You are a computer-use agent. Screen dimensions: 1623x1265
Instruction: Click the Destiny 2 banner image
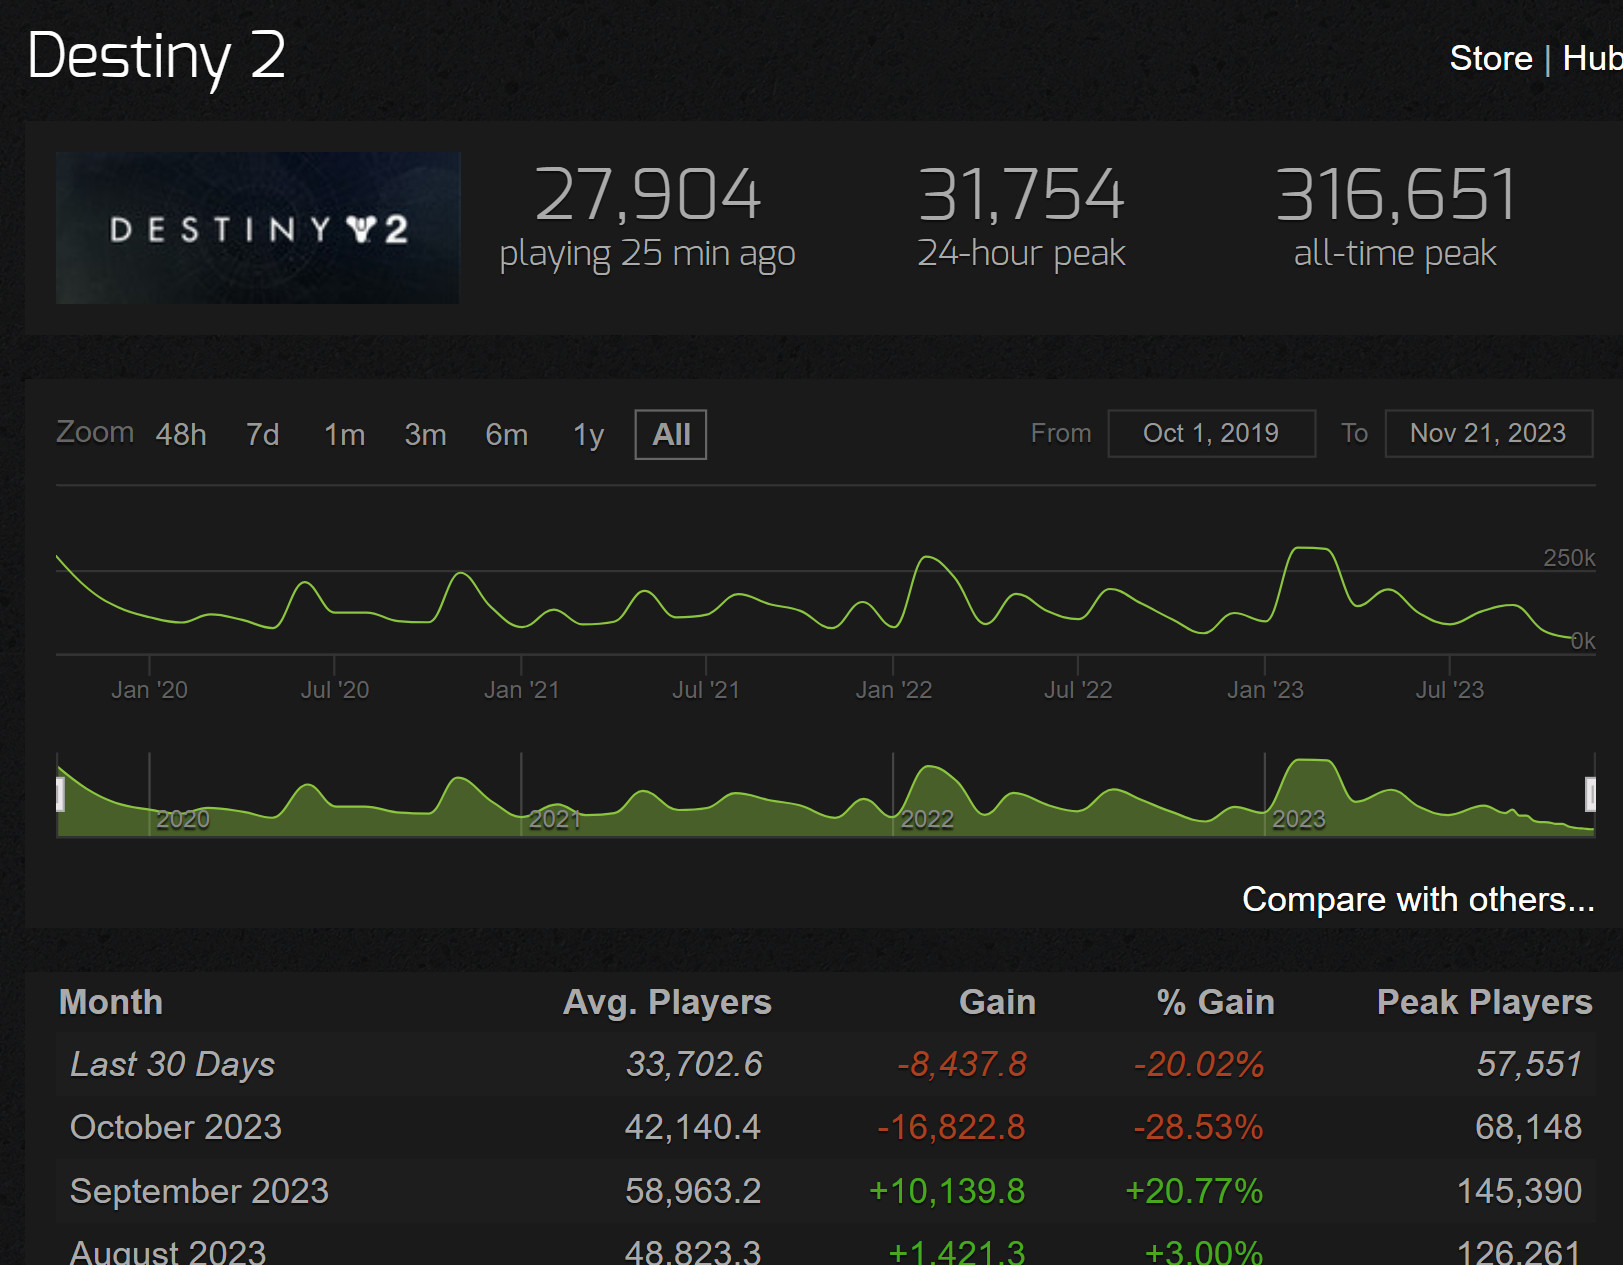click(257, 228)
